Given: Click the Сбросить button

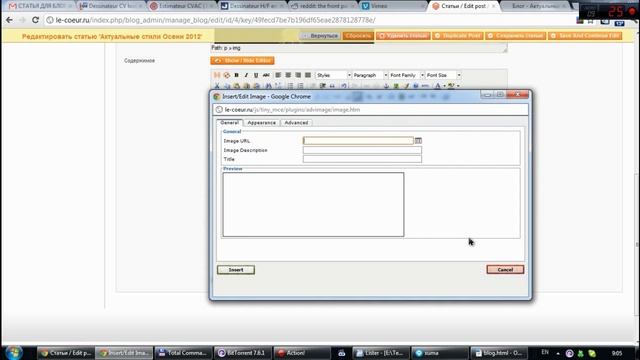Looking at the screenshot, I should click(x=358, y=36).
